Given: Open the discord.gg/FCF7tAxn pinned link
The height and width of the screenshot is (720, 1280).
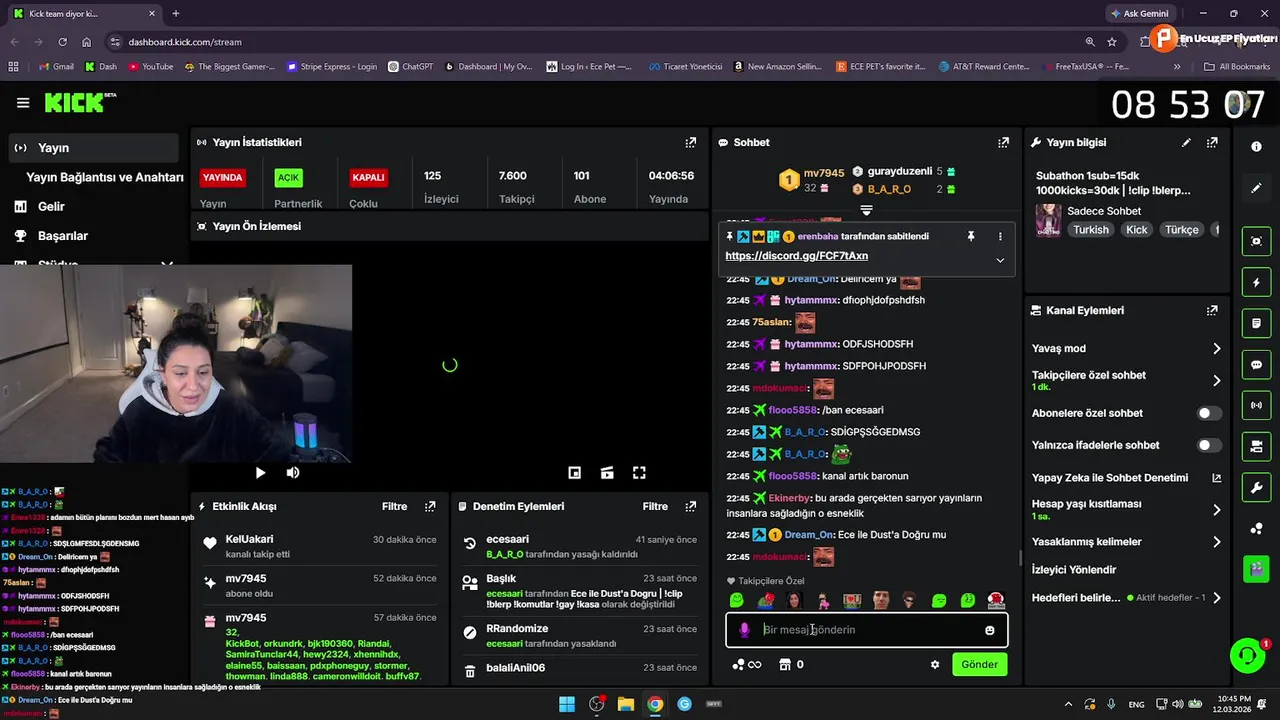Looking at the screenshot, I should pos(796,256).
